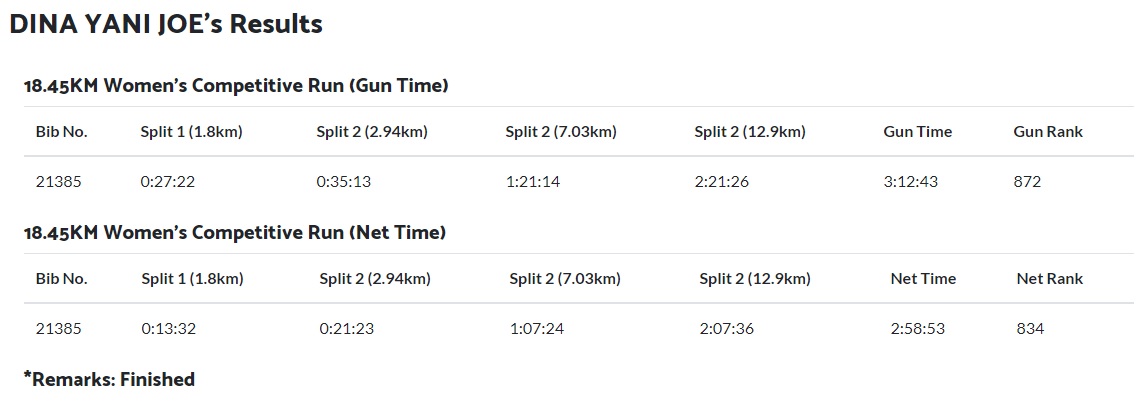Select the 2:07:36 split time

pos(726,328)
